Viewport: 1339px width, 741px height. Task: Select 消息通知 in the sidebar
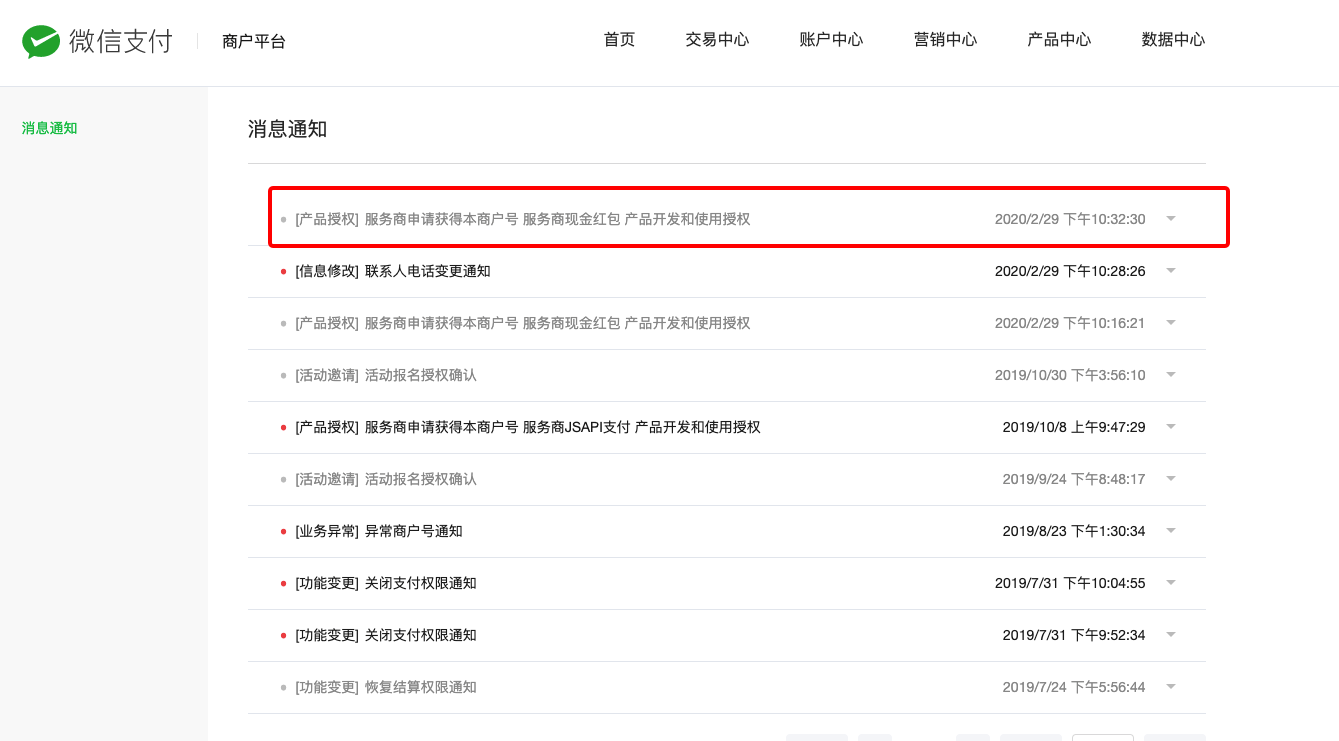49,128
